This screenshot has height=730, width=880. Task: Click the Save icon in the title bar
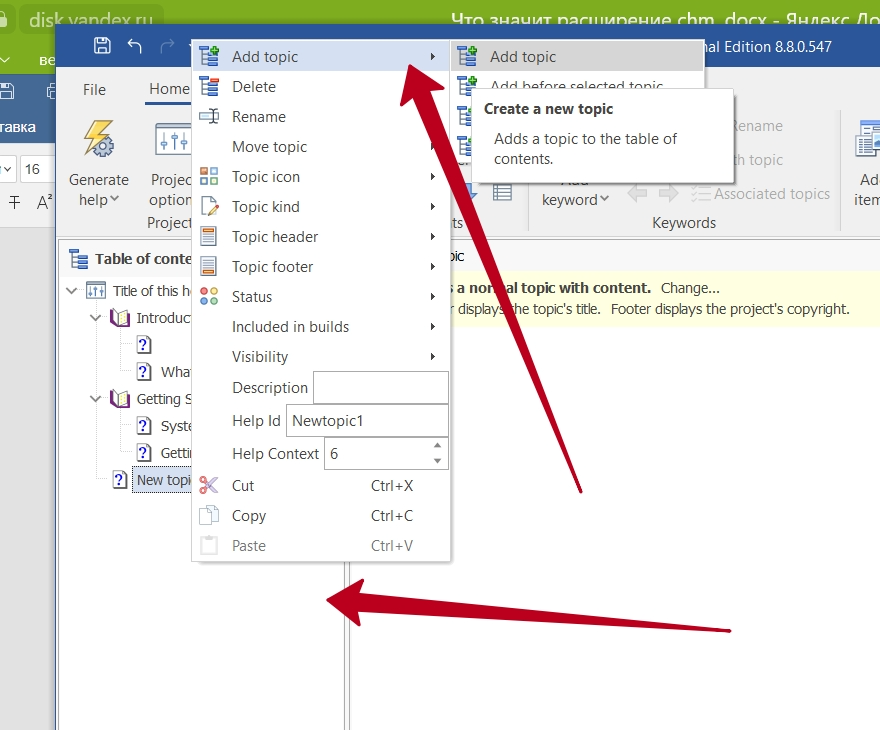(x=102, y=45)
